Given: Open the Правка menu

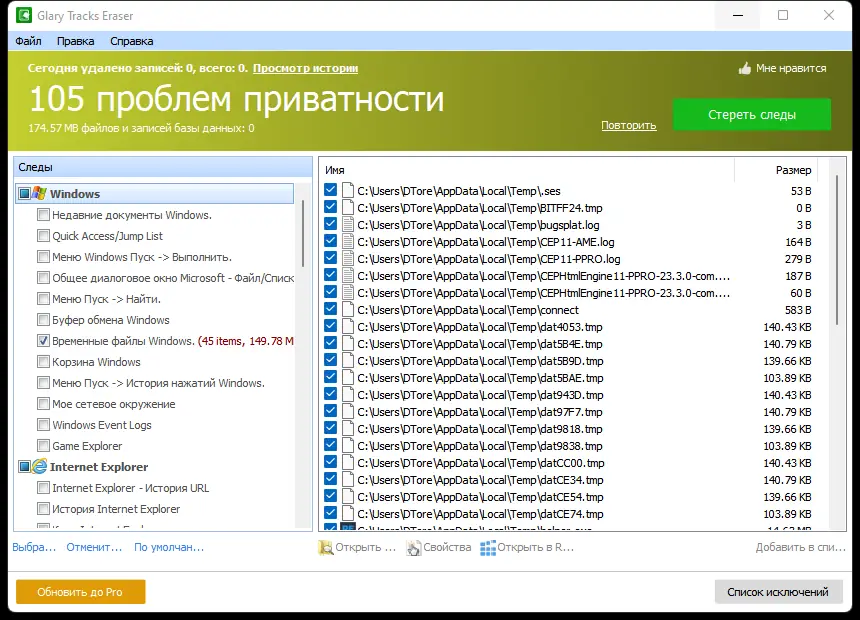Looking at the screenshot, I should click(x=75, y=41).
